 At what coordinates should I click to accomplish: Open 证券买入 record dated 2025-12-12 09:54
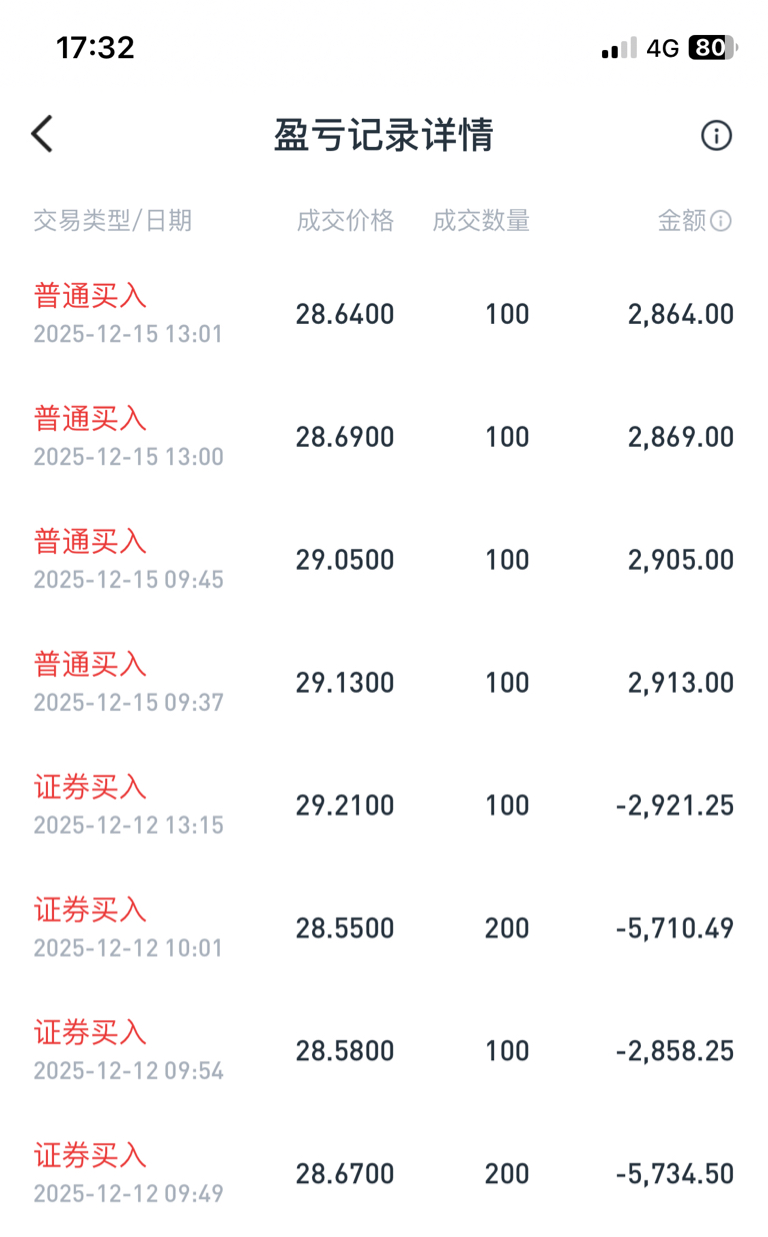pos(384,1052)
